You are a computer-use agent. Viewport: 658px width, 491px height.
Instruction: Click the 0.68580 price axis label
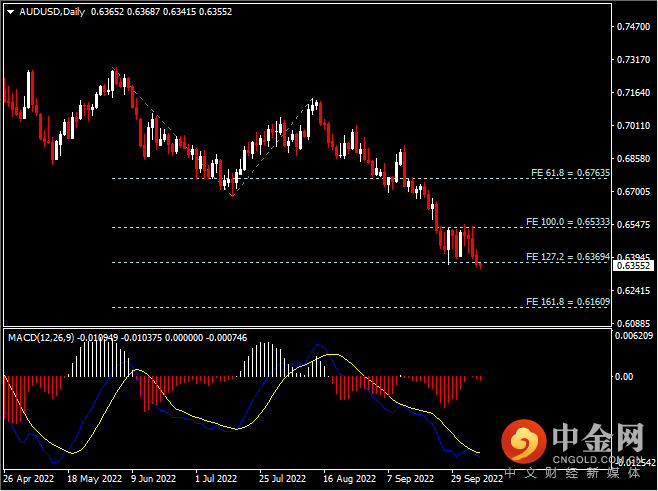coord(633,159)
